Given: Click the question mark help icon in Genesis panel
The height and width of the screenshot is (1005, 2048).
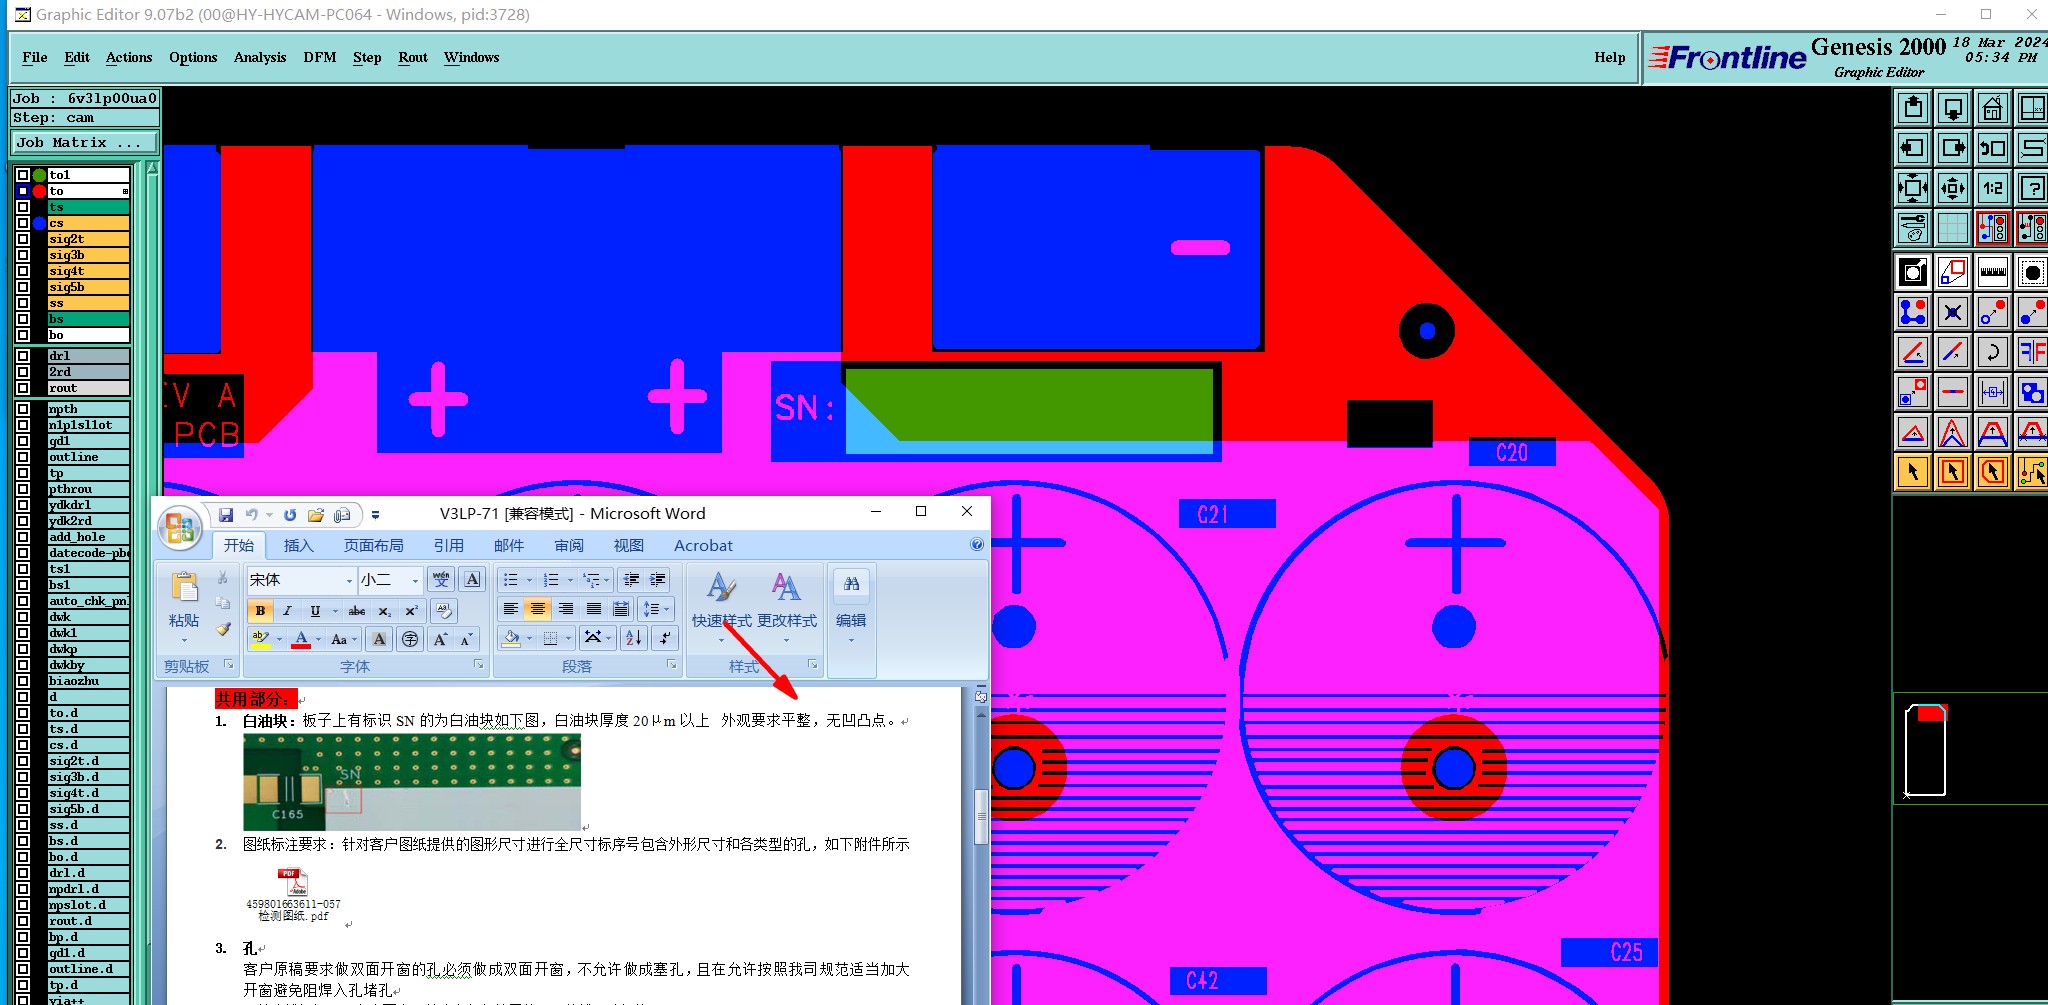Looking at the screenshot, I should 2032,188.
